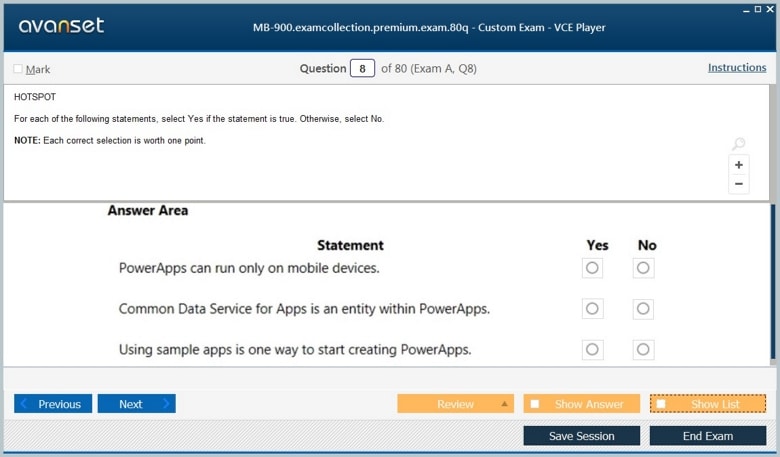The image size is (780, 457).
Task: Enable the Show Answer checkbox
Action: tap(535, 404)
